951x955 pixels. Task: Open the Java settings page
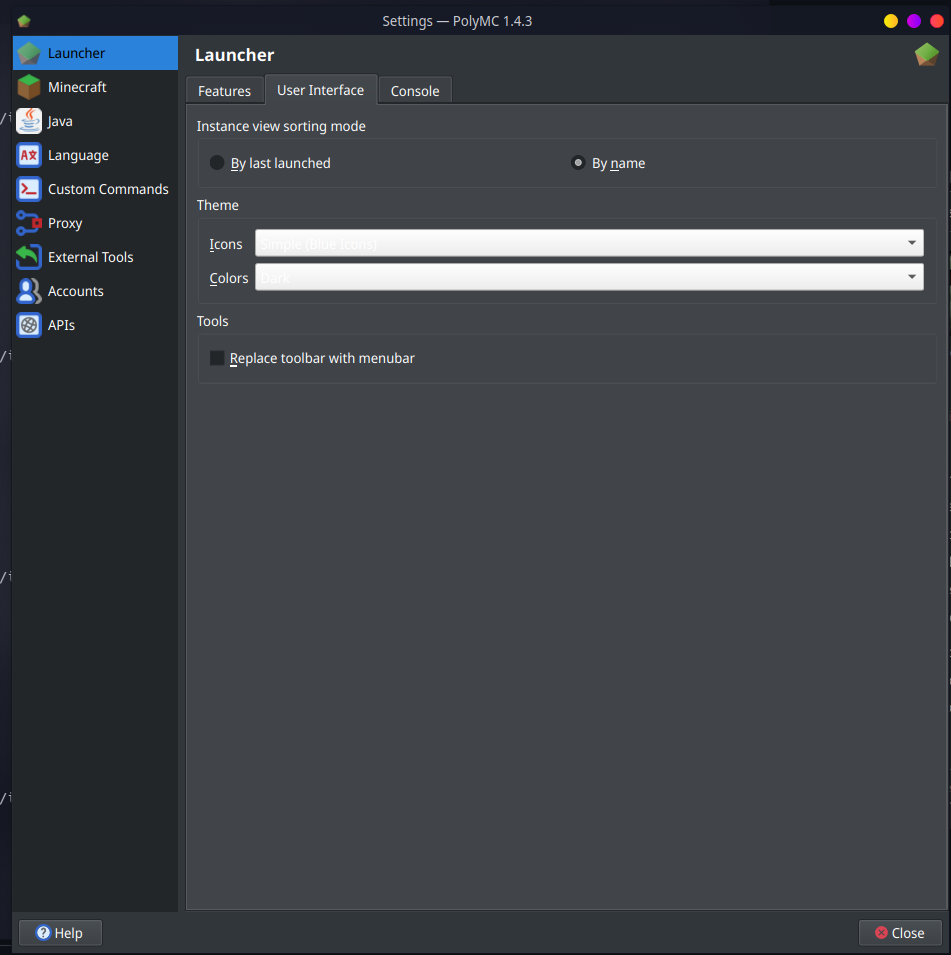pyautogui.click(x=60, y=121)
